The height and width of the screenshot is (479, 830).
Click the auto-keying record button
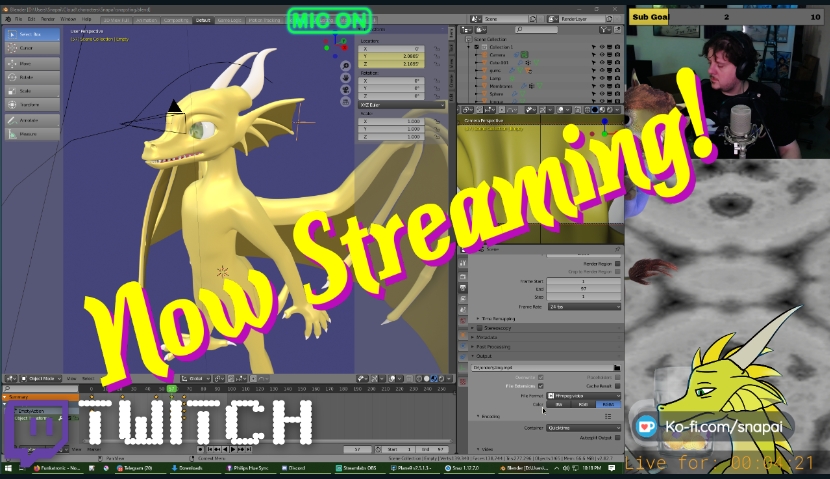201,449
